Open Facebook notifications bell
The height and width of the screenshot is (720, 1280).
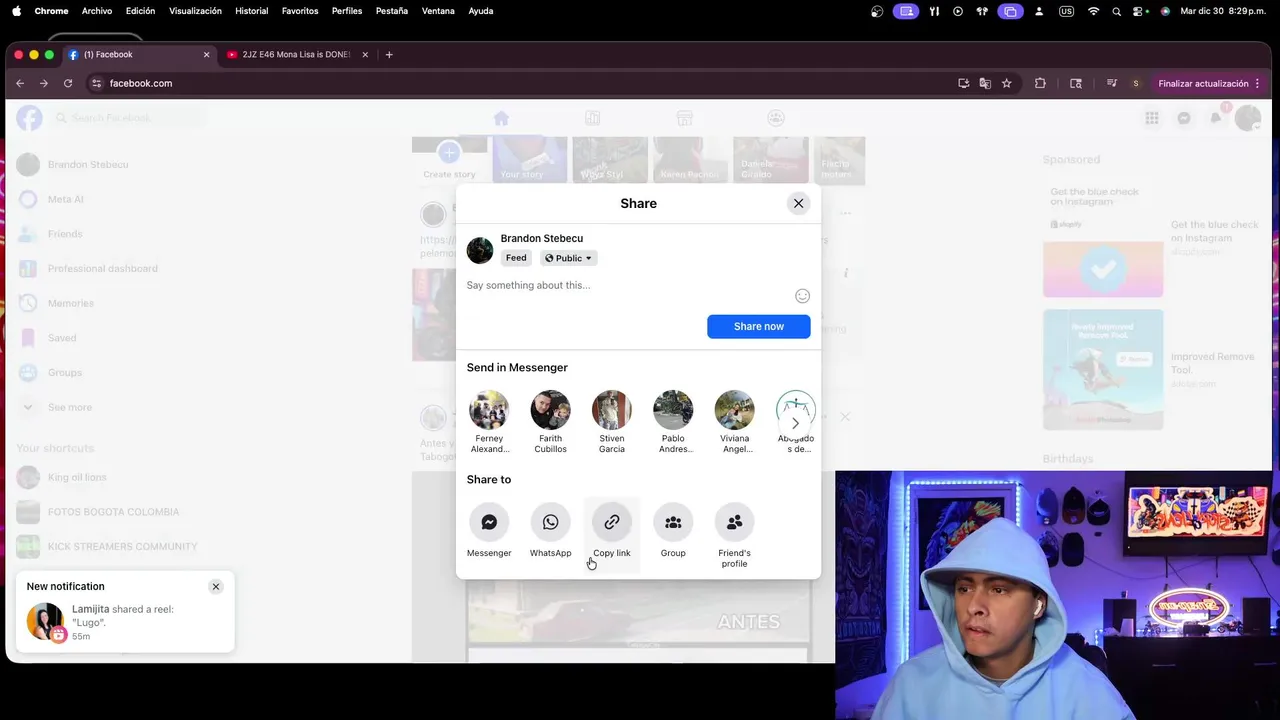(x=1216, y=118)
